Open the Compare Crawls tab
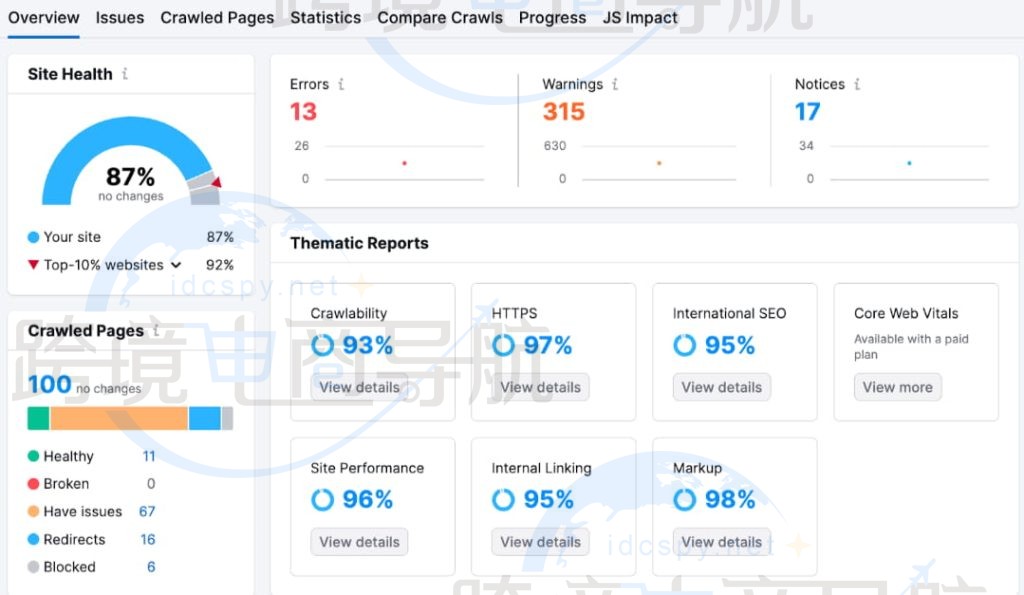Viewport: 1024px width, 595px height. [440, 17]
